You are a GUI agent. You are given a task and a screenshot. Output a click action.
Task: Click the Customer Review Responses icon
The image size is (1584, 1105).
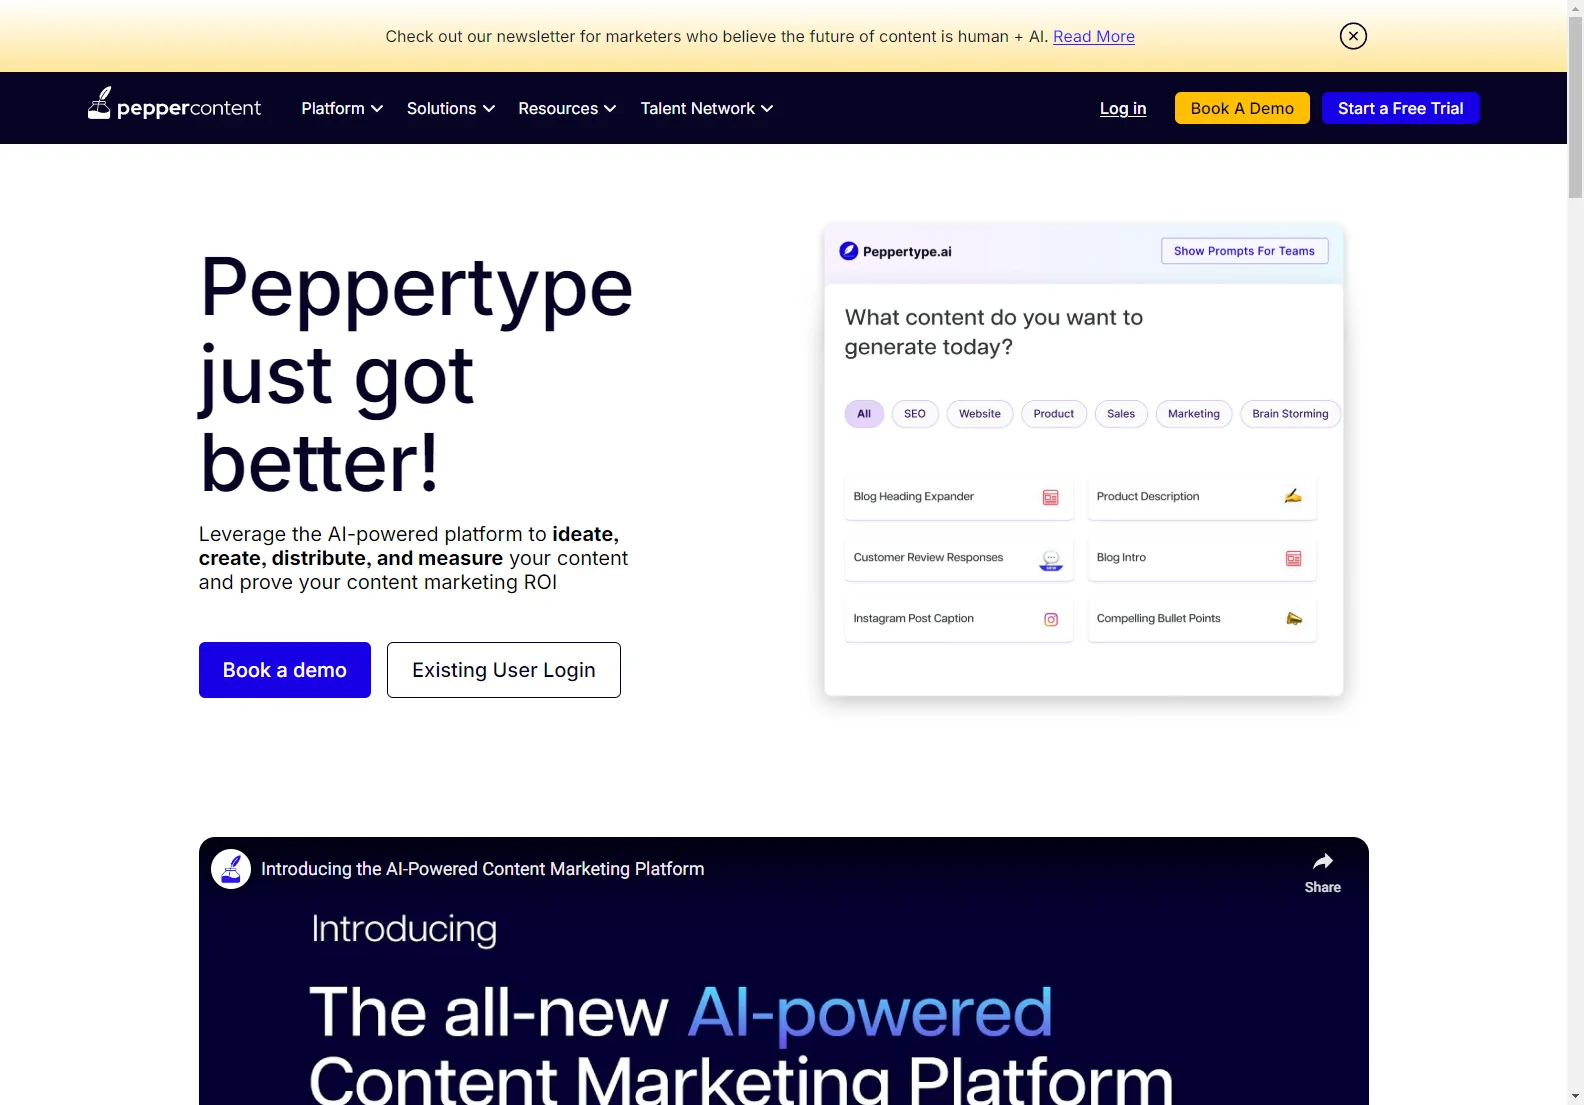pos(1051,560)
